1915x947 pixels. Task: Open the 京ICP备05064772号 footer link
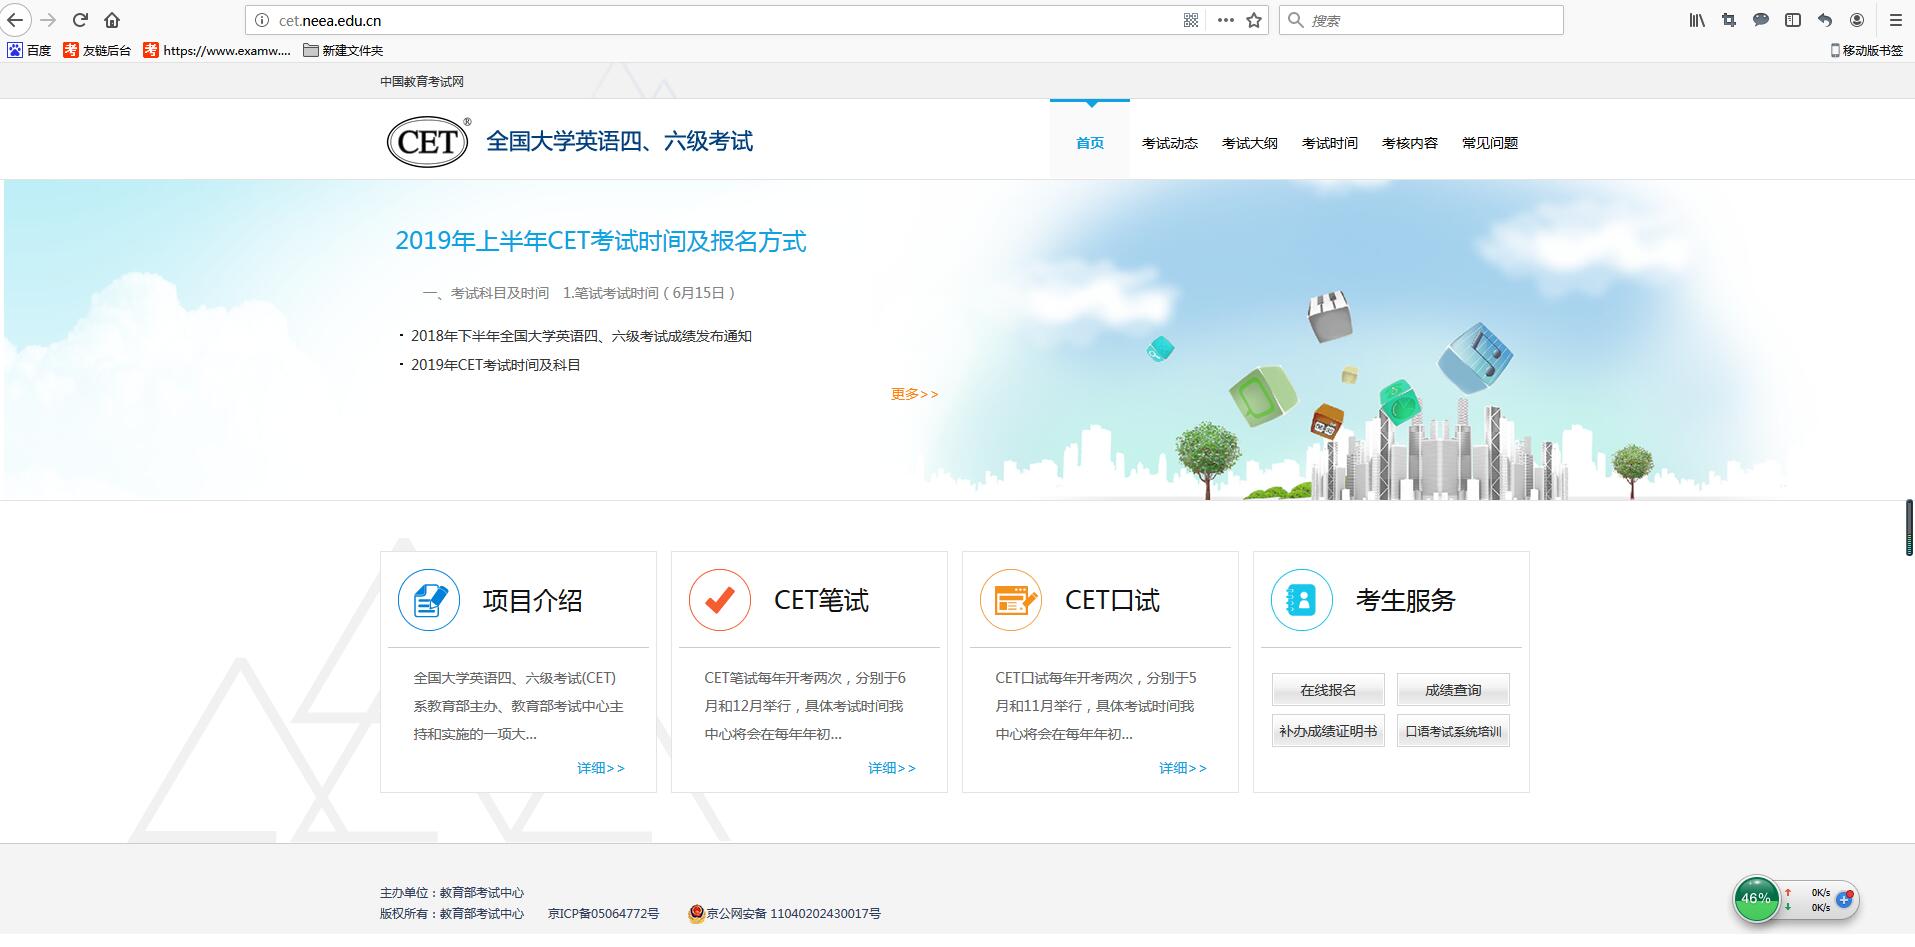tap(604, 913)
